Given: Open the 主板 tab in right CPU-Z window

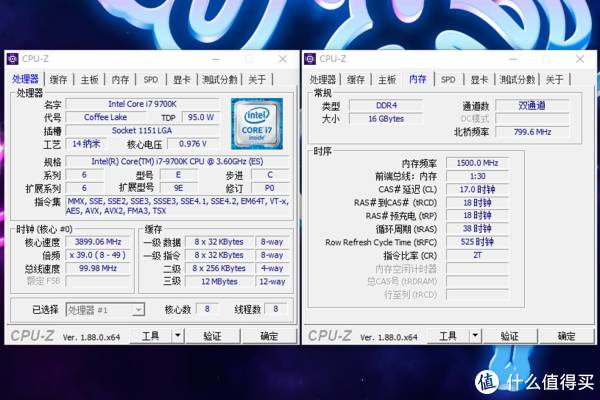Looking at the screenshot, I should pos(387,80).
